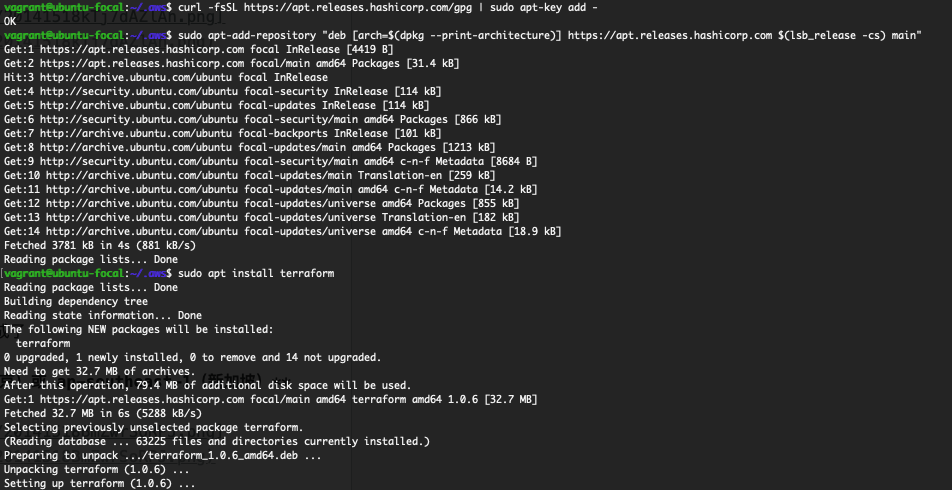Screen dimensions: 952x490
Task: Click the Get:1 hashicorp focal InRelease URL
Action: click(142, 49)
